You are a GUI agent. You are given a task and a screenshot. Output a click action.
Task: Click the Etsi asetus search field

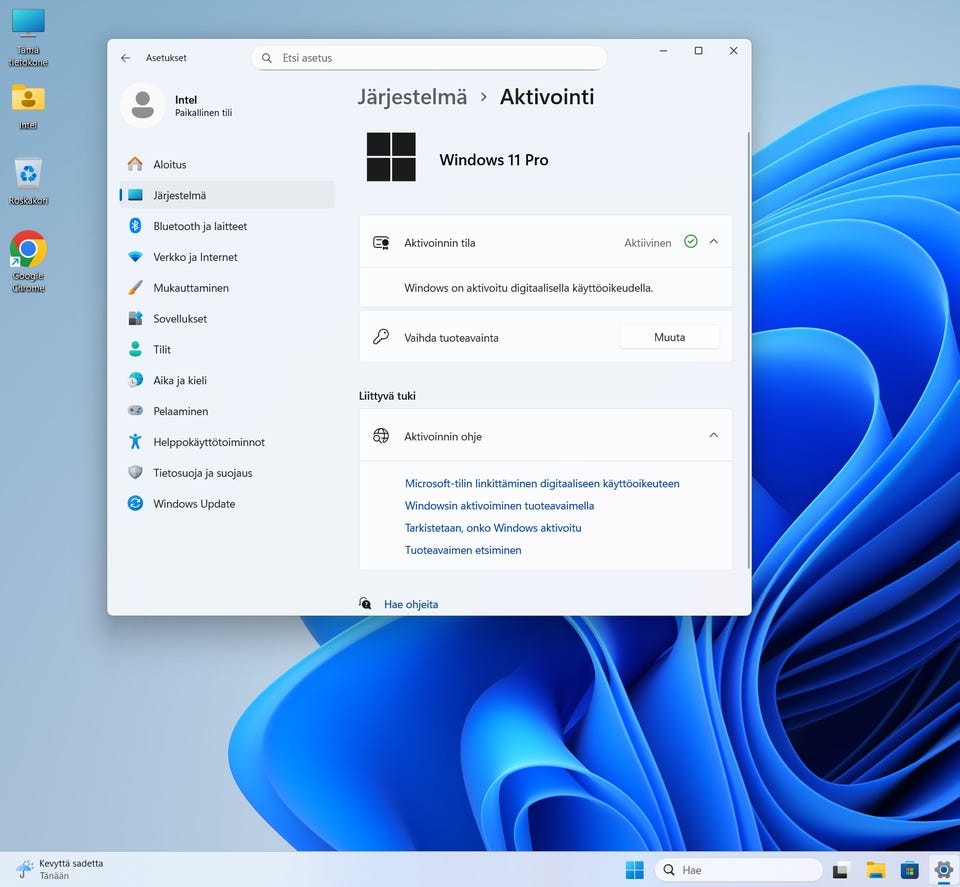pyautogui.click(x=430, y=58)
